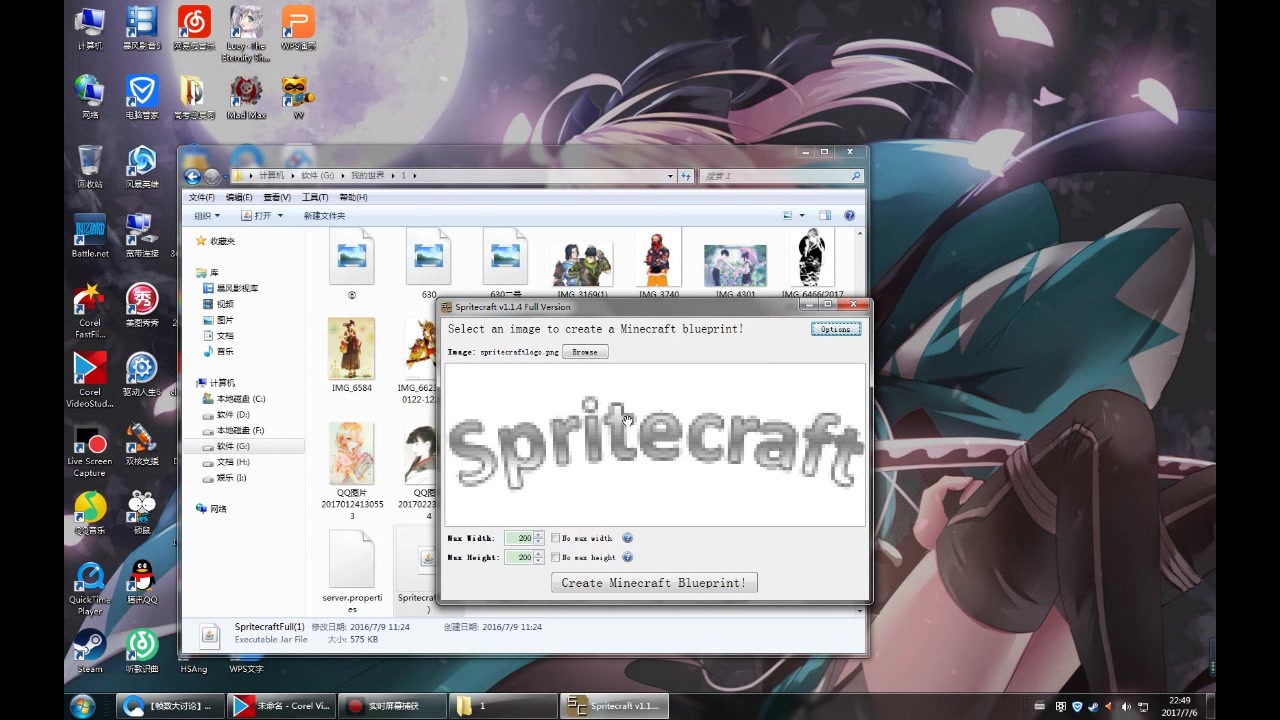Select 视频 library in navigation pane
The image size is (1280, 720).
218,304
